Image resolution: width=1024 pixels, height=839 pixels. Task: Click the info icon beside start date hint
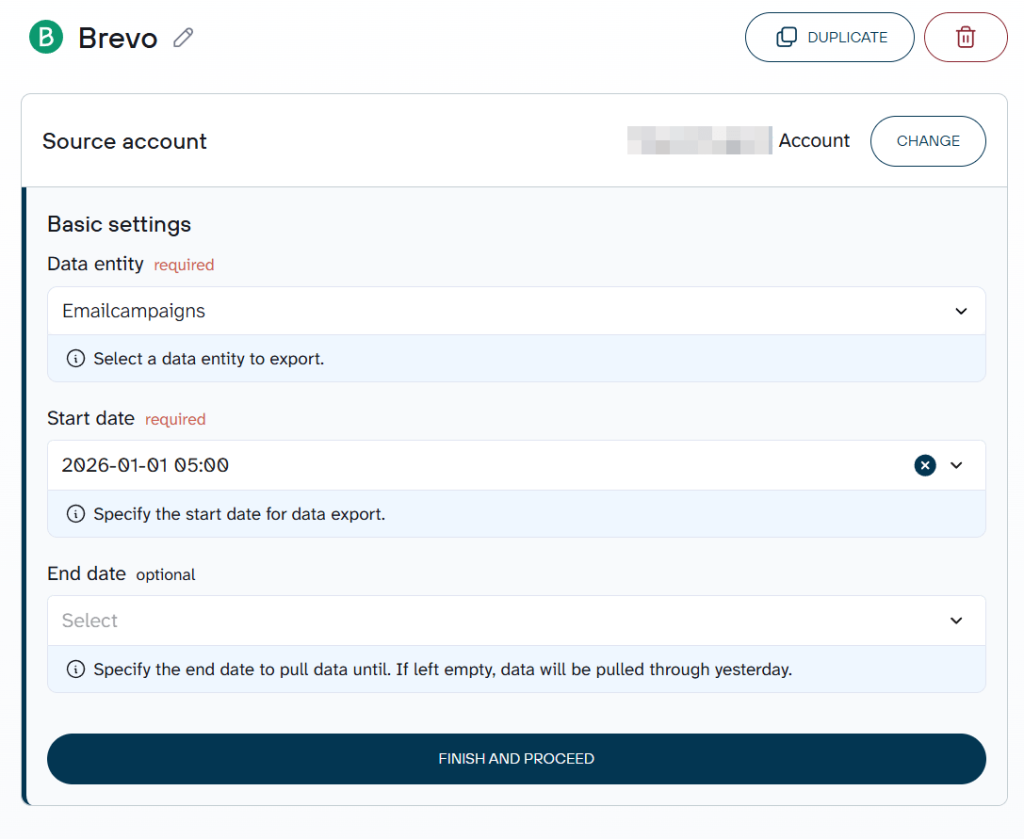[x=75, y=514]
